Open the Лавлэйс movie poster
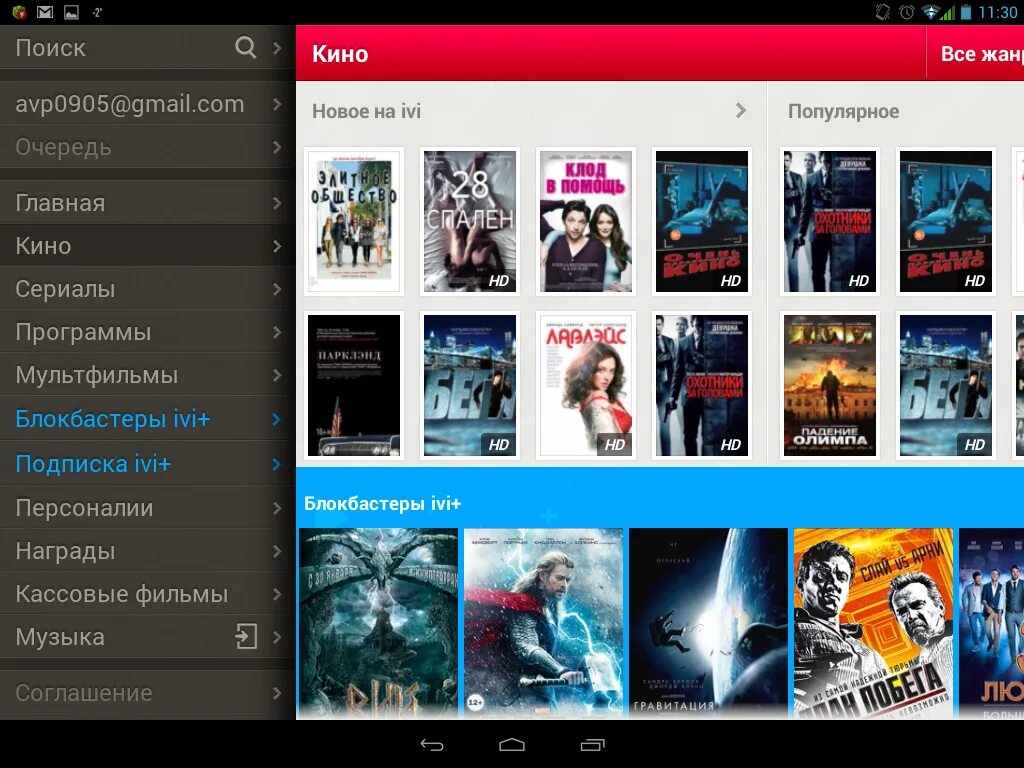This screenshot has height=768, width=1024. [x=586, y=385]
